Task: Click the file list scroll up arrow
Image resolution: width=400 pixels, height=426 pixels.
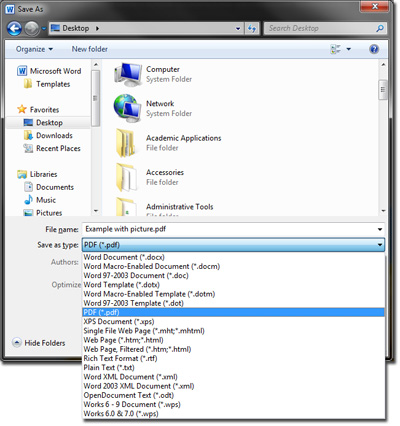Action: (383, 64)
